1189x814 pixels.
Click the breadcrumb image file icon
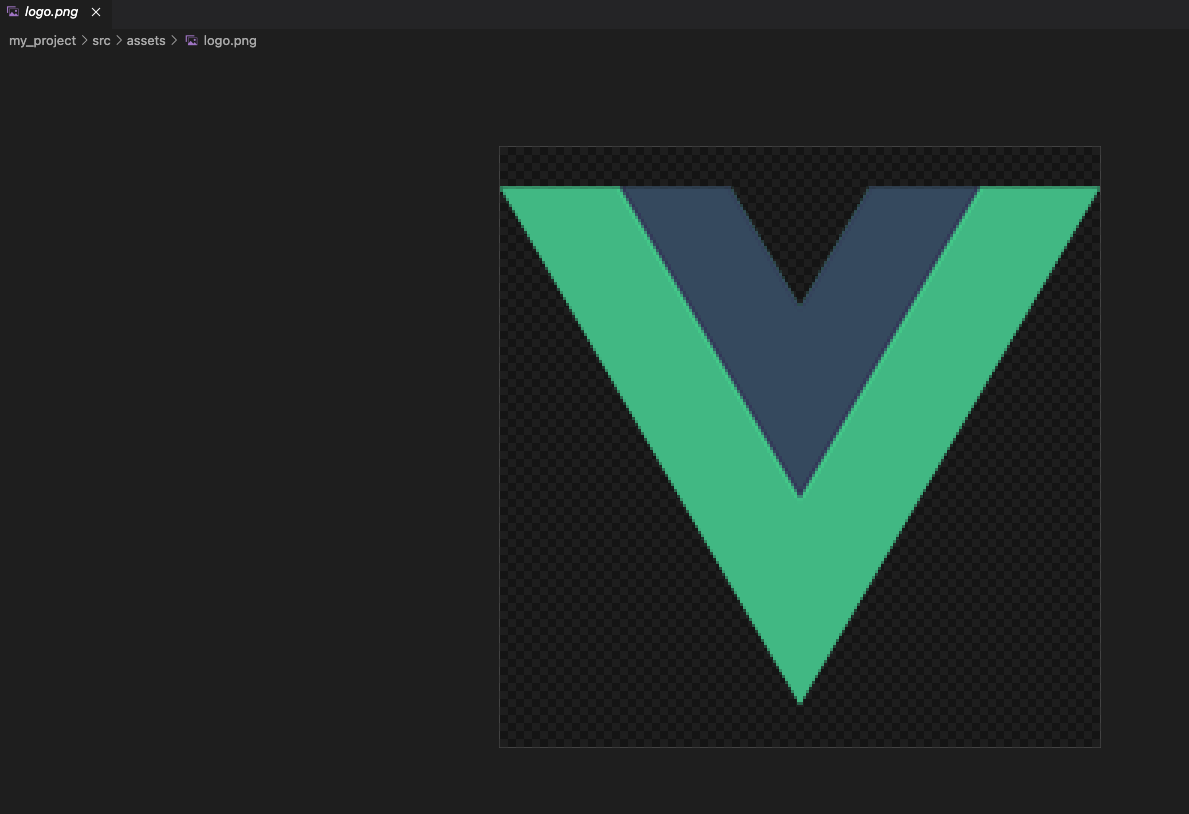tap(191, 40)
